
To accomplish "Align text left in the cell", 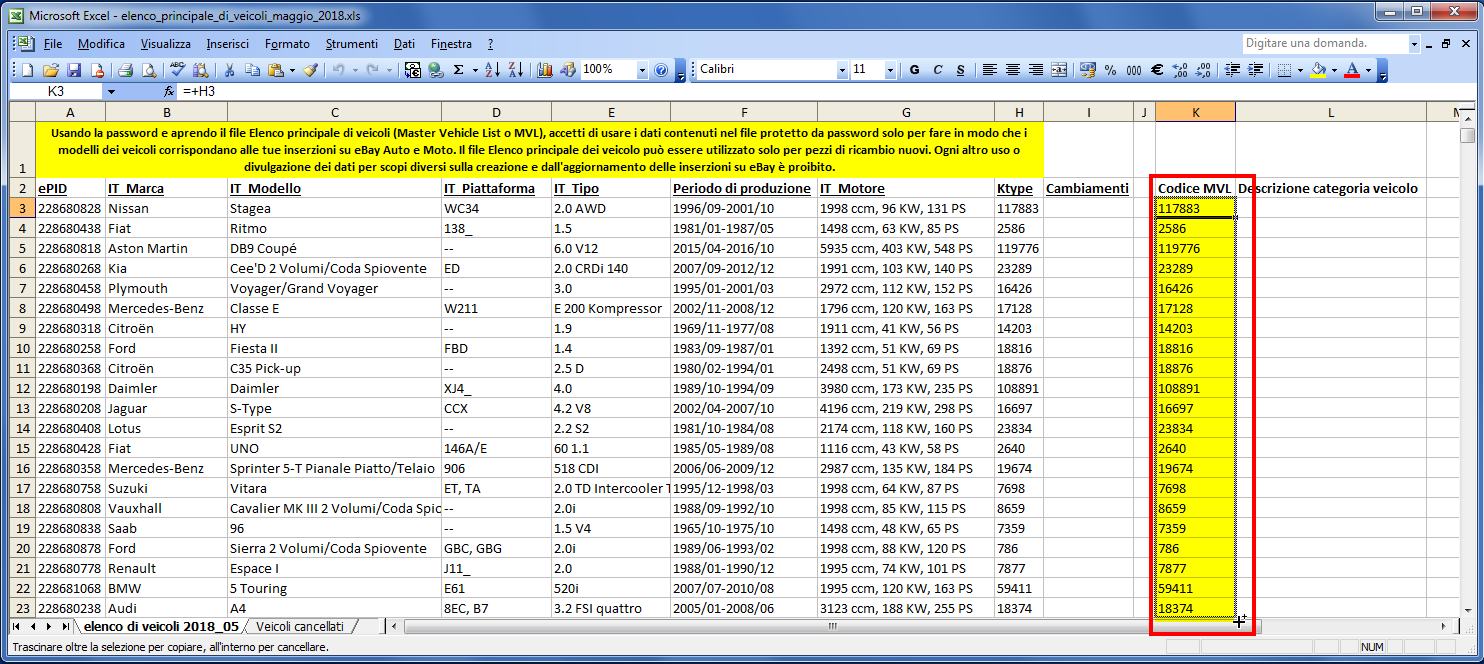I will (x=990, y=70).
